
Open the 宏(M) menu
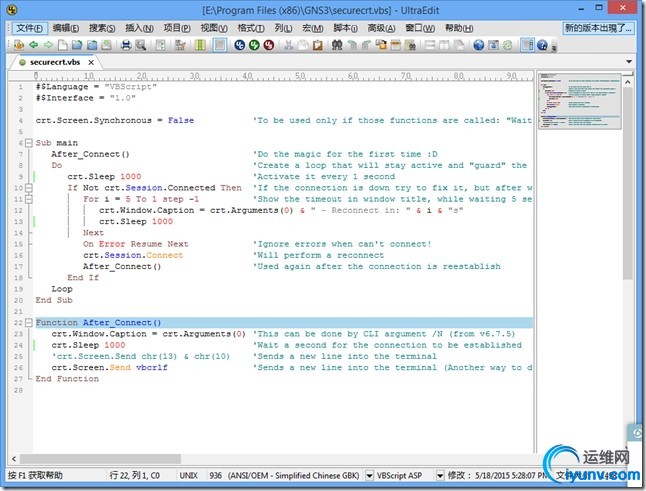pos(313,28)
